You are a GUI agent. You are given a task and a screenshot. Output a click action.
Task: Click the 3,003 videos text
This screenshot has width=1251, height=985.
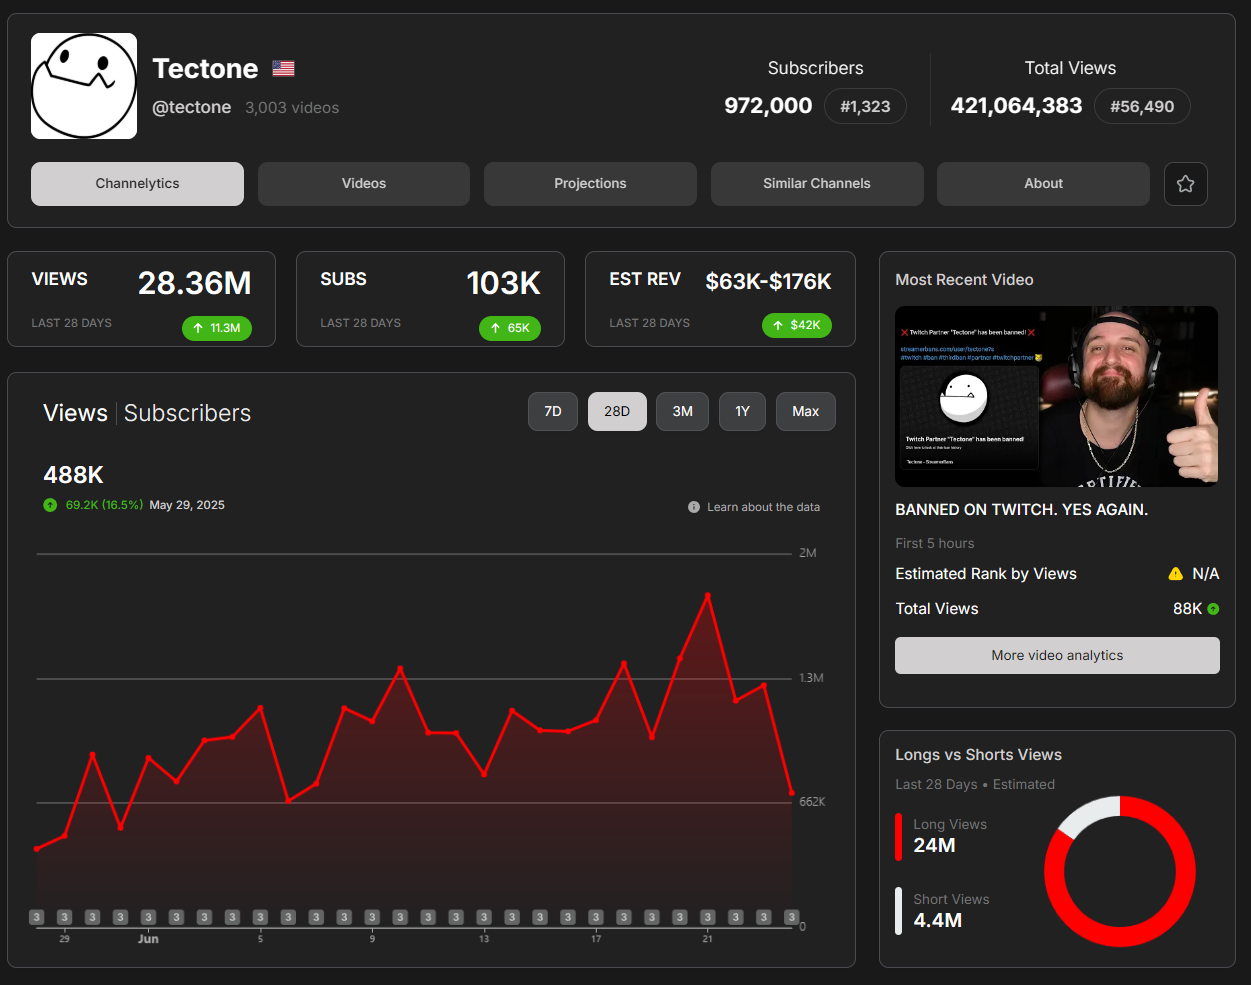tap(292, 108)
